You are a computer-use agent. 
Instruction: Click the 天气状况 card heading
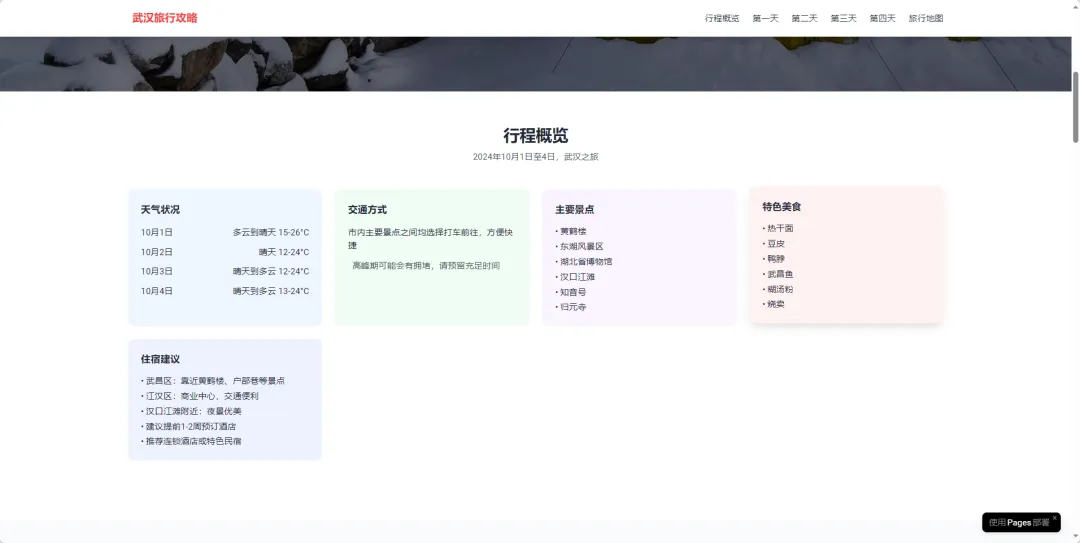tap(160, 210)
